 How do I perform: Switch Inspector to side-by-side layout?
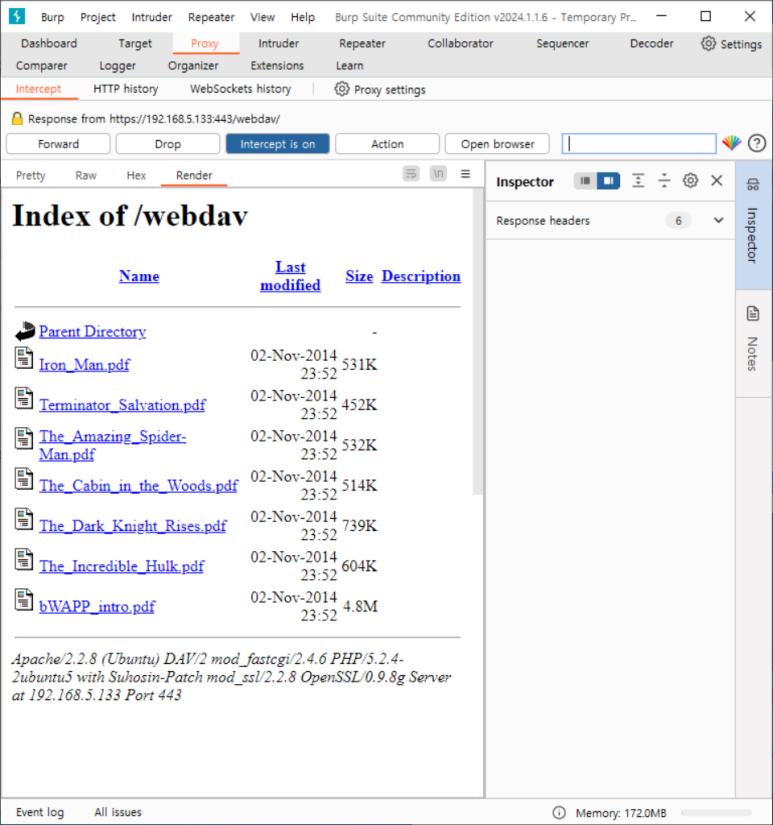608,181
